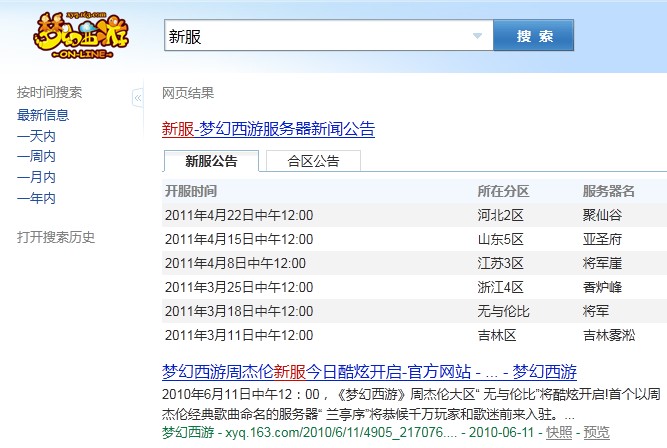Switch to the 新服公告 tab
This screenshot has height=448, width=667.
click(x=211, y=161)
